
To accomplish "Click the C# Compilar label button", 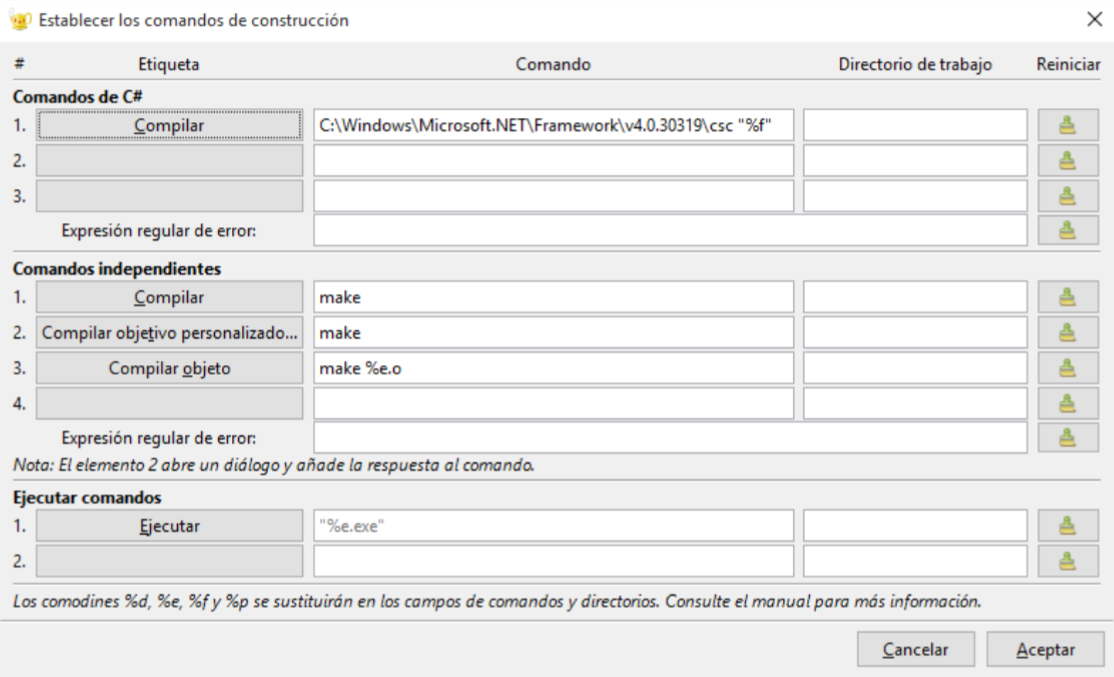I will coord(169,125).
